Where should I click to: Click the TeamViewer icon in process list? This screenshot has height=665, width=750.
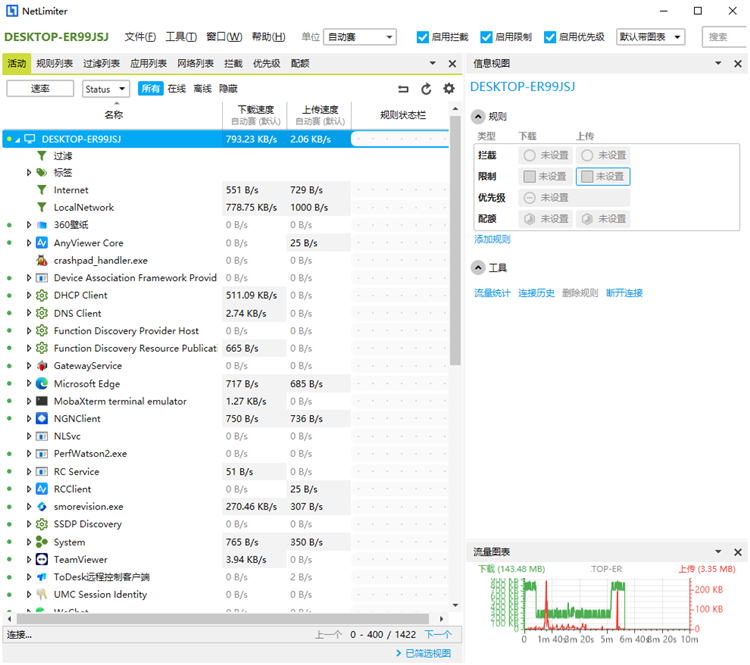[x=42, y=560]
